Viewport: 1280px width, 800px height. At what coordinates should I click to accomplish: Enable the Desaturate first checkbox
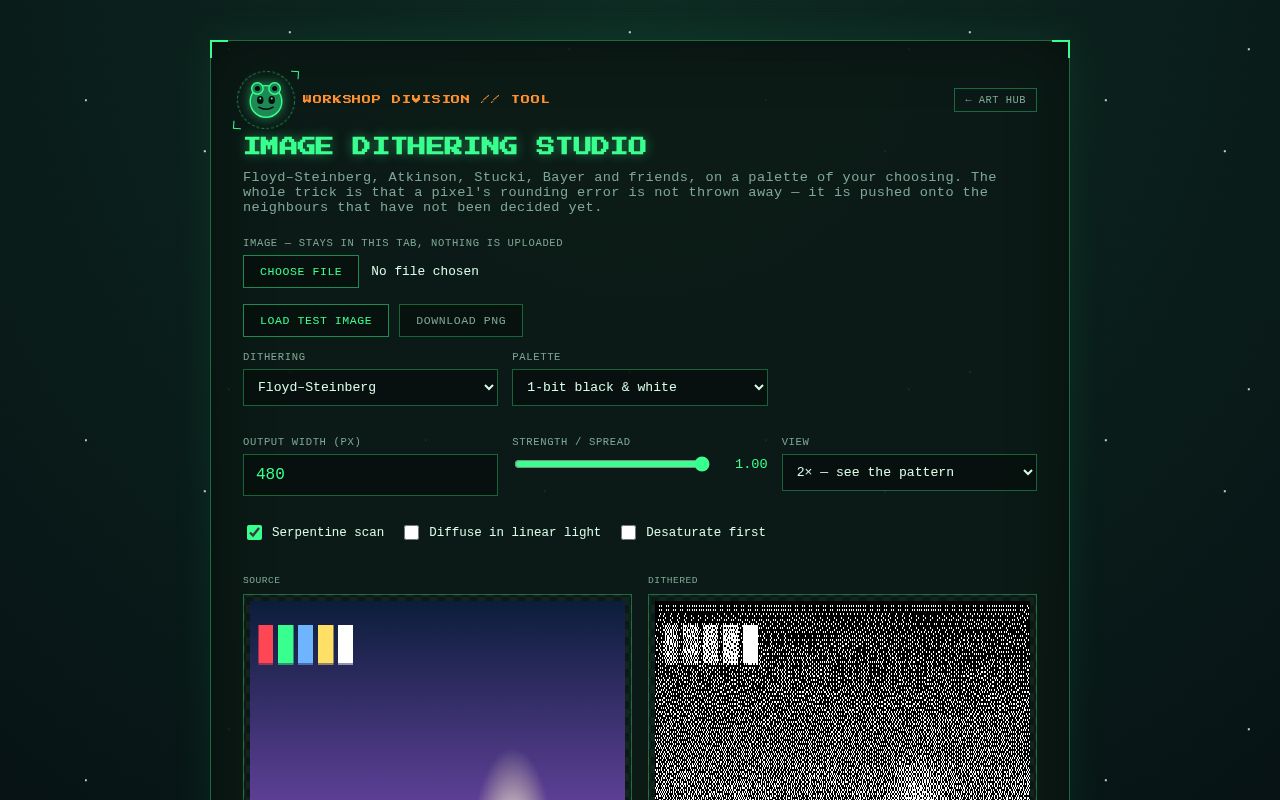(628, 532)
